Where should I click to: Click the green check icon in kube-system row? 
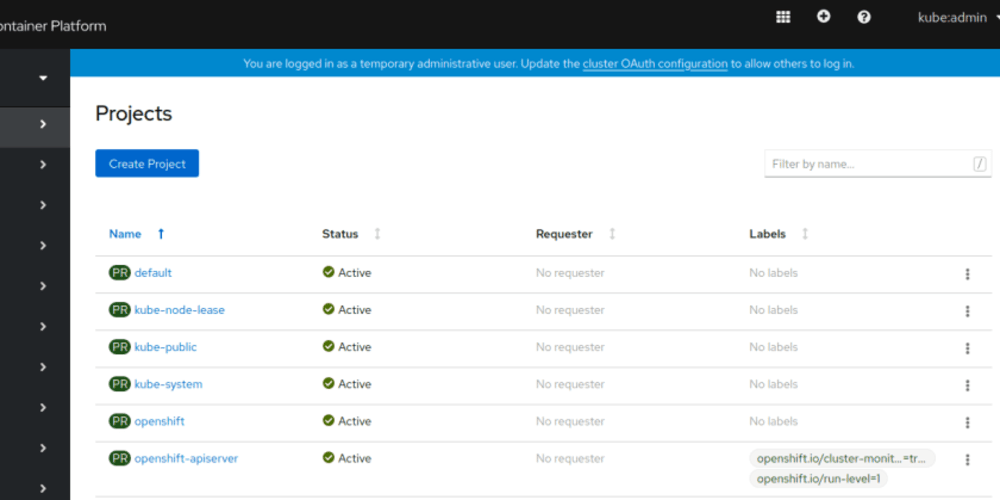[328, 383]
